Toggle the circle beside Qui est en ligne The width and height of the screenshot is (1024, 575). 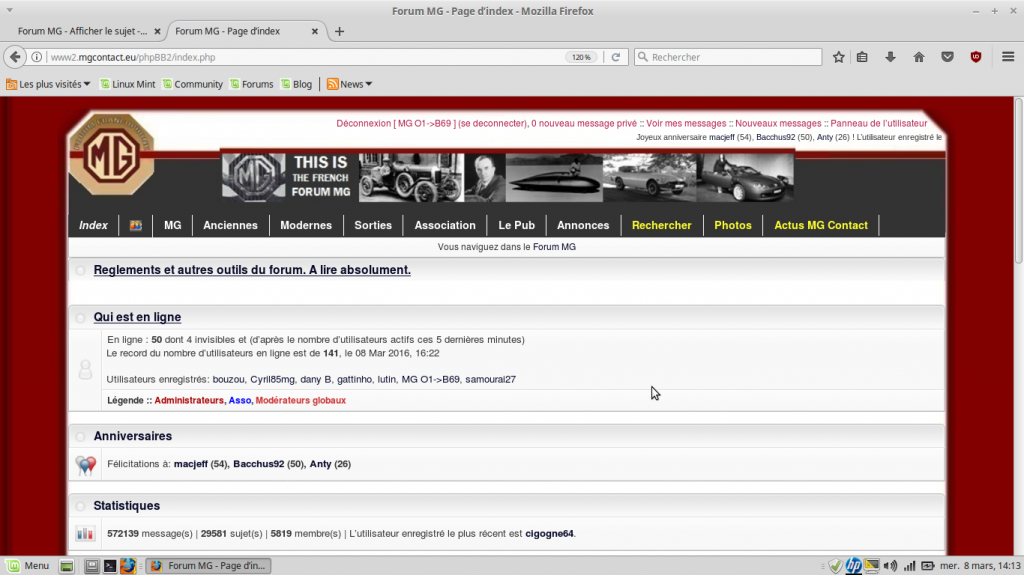[80, 318]
